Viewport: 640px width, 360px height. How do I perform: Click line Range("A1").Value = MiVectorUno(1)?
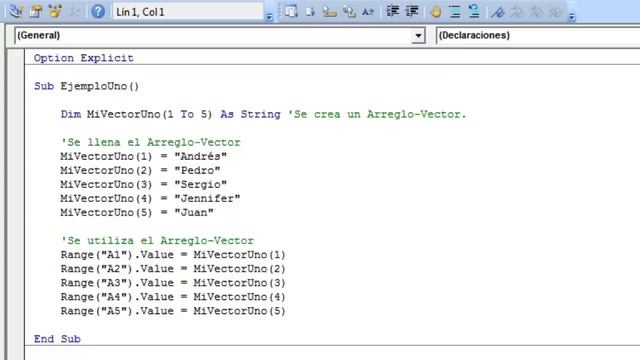click(x=173, y=255)
